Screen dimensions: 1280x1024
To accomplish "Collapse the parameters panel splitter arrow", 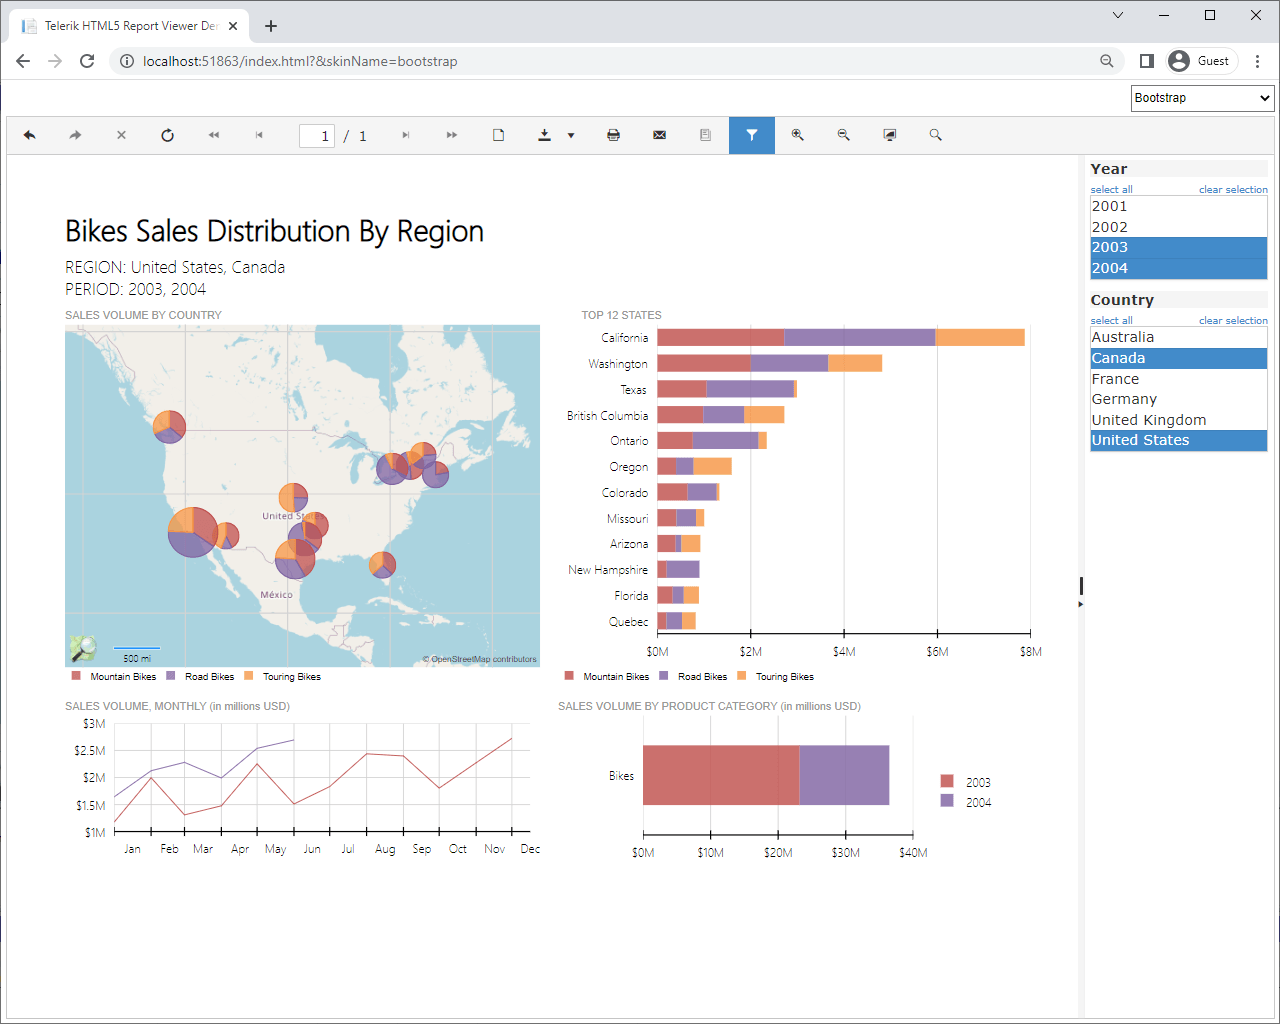I will (x=1080, y=604).
